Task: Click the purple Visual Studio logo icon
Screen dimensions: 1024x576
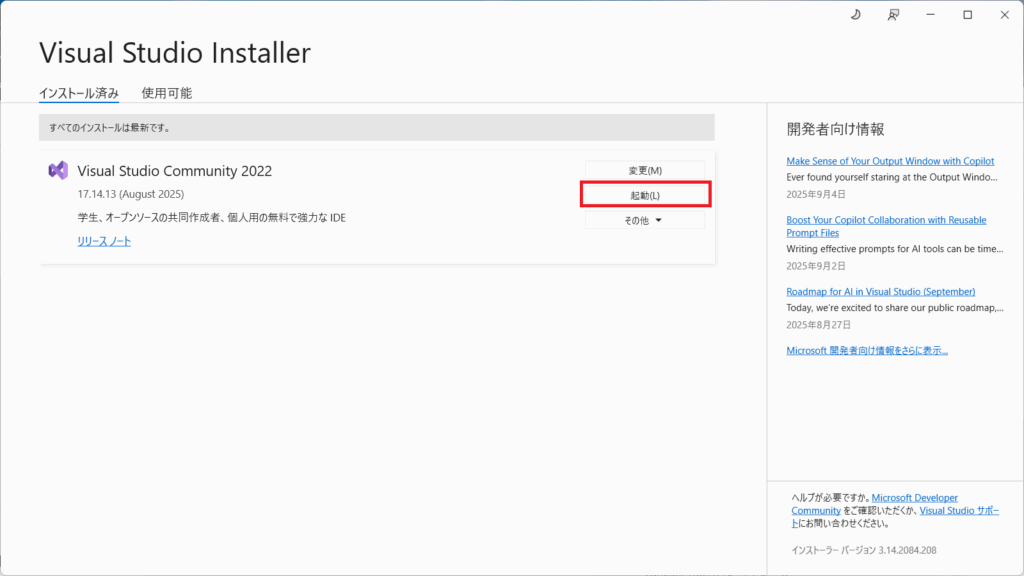Action: point(58,170)
